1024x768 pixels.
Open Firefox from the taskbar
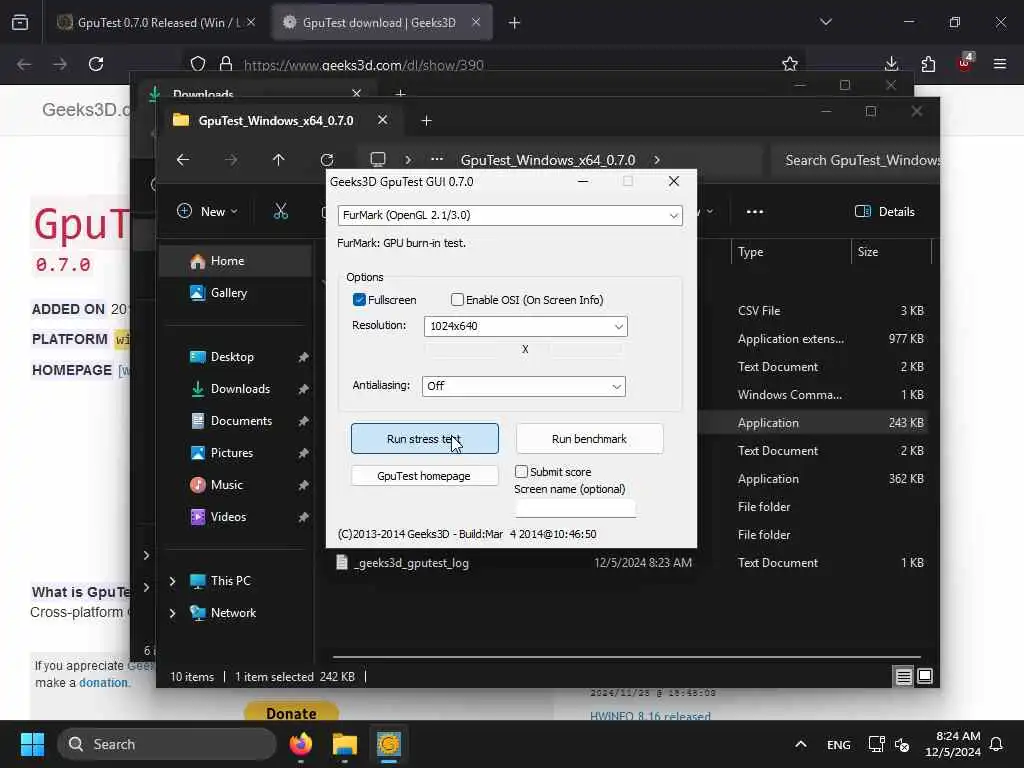301,744
